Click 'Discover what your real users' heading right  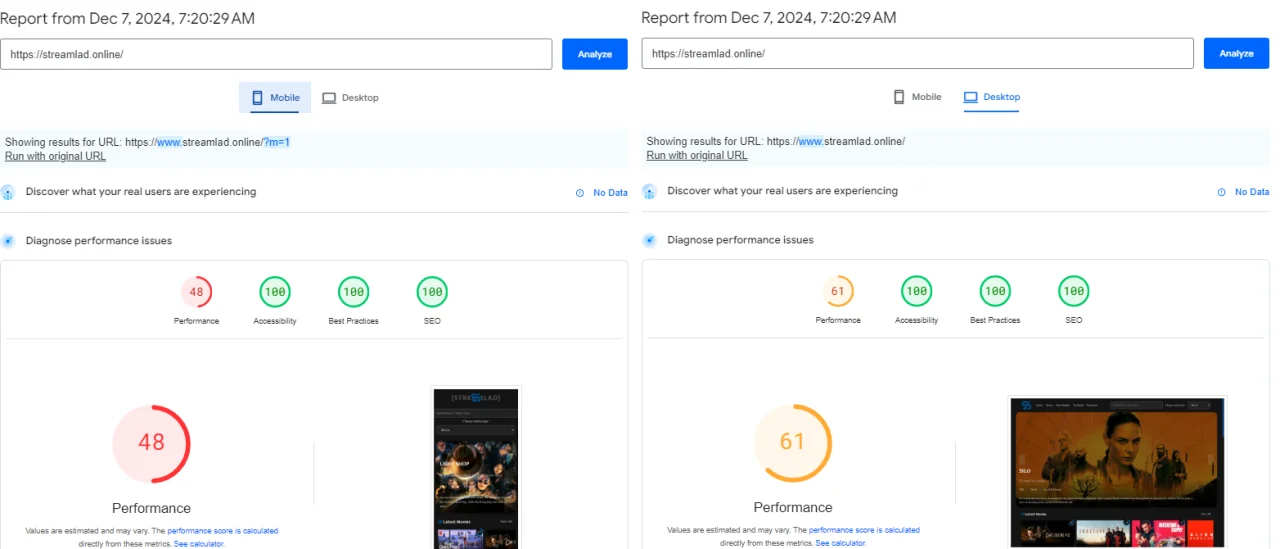tap(783, 191)
